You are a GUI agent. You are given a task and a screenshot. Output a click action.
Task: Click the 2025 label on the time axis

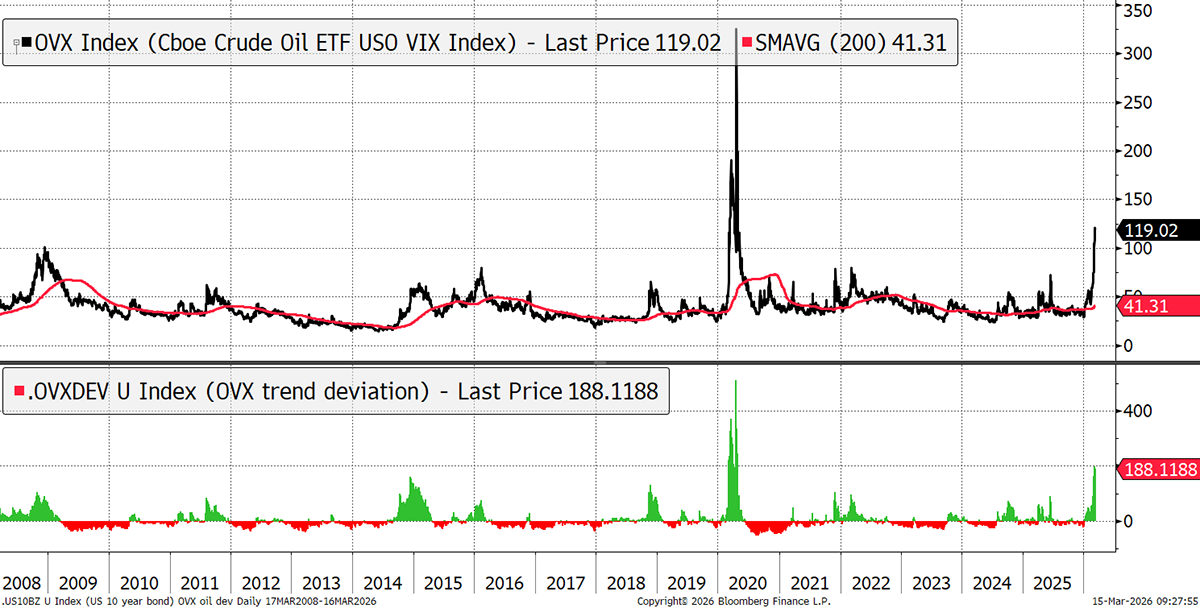(1051, 582)
